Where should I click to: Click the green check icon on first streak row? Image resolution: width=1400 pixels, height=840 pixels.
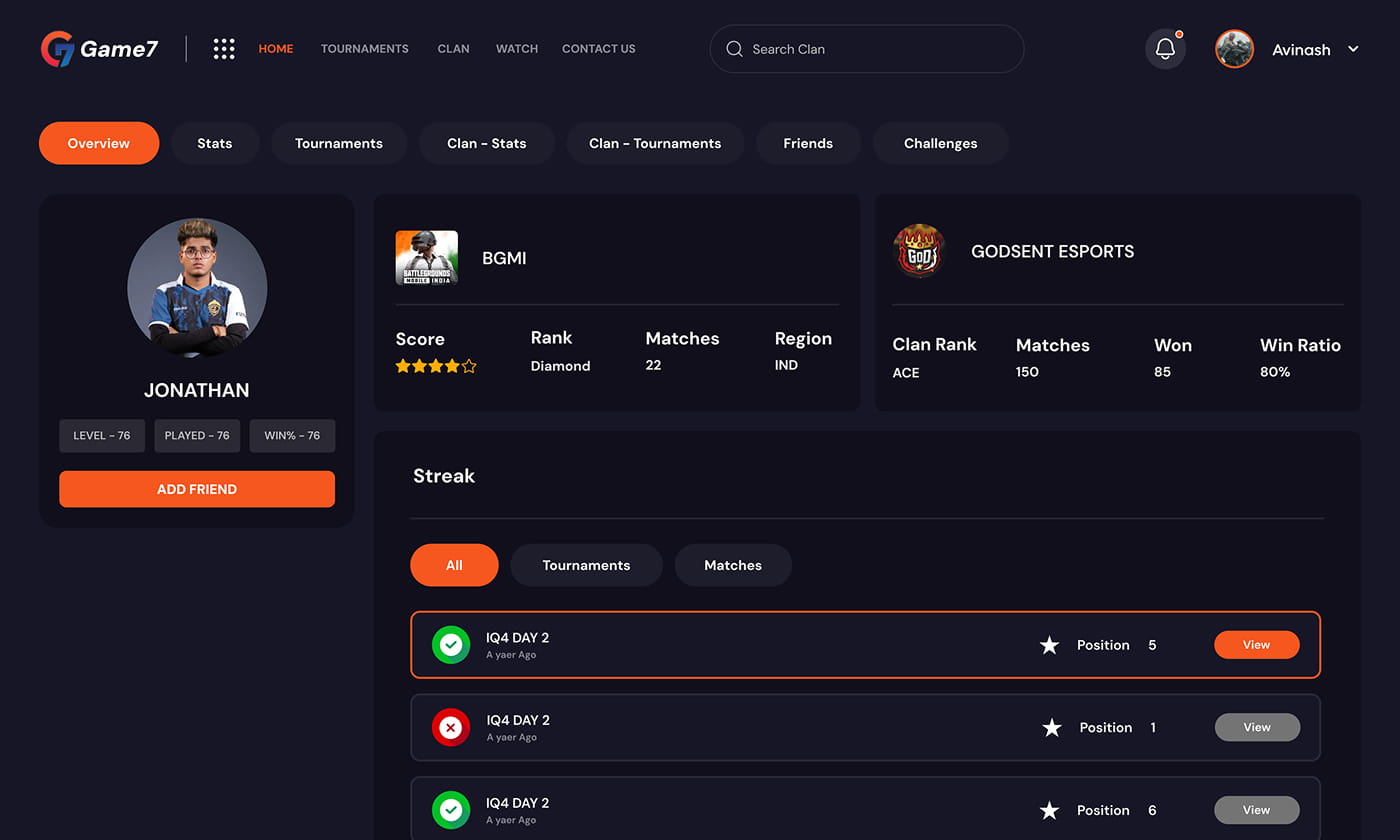click(451, 645)
